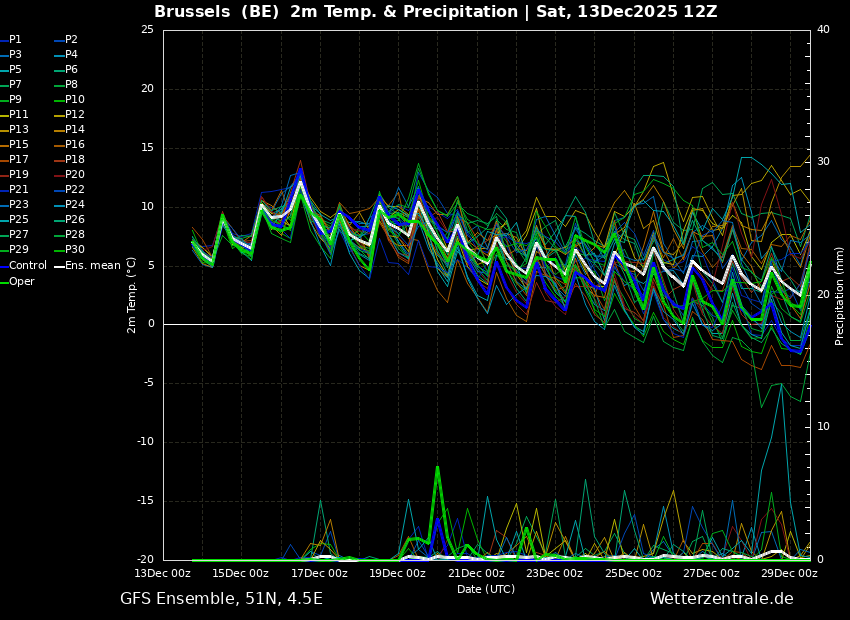
Task: Click the Wetterzentrale.de watermark text
Action: [x=721, y=599]
